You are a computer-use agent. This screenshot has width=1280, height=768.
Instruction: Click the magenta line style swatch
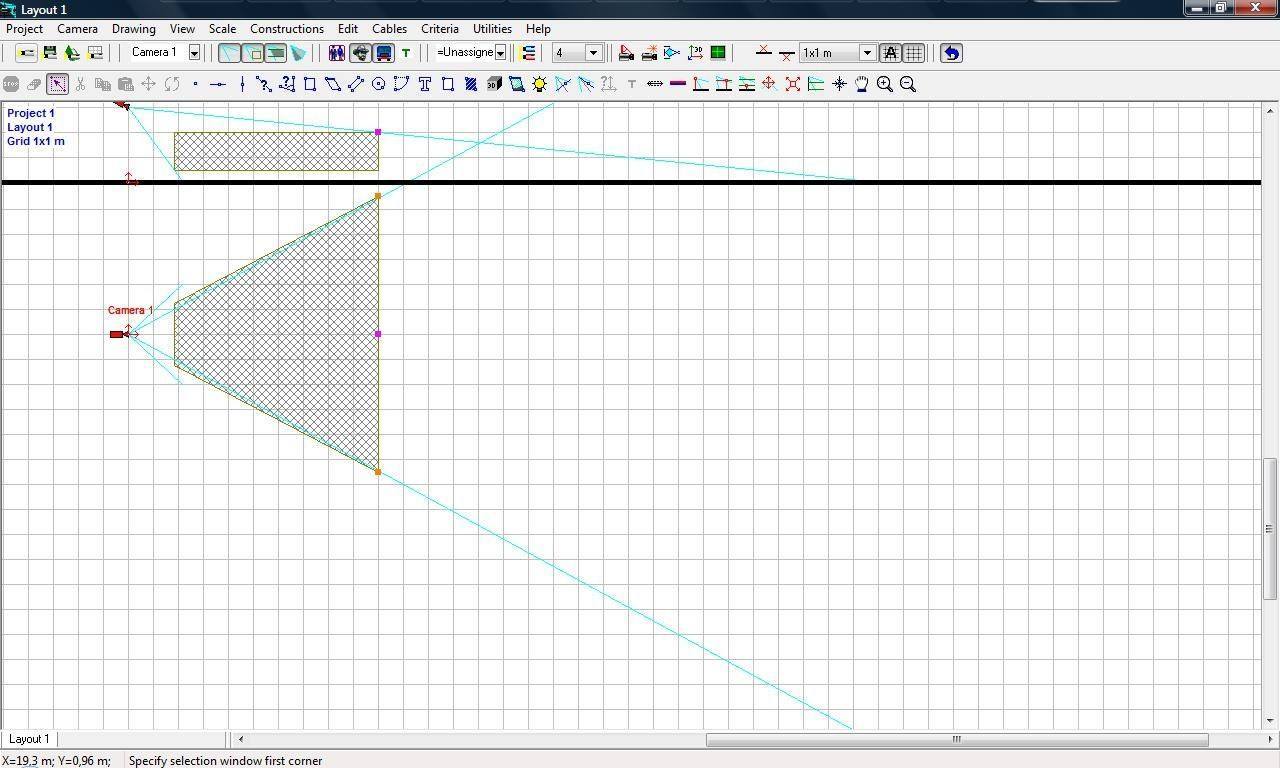point(677,84)
